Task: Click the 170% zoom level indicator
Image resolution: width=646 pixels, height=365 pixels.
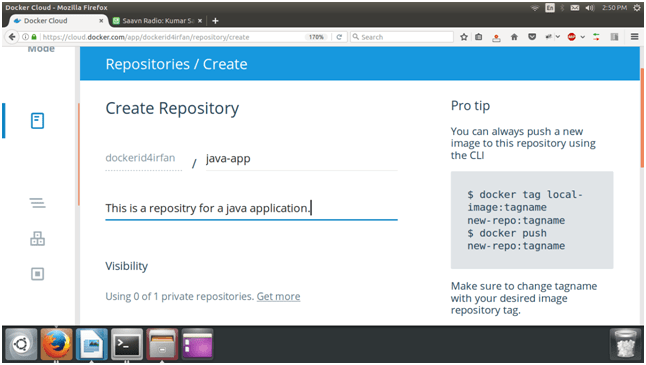Action: (x=316, y=37)
